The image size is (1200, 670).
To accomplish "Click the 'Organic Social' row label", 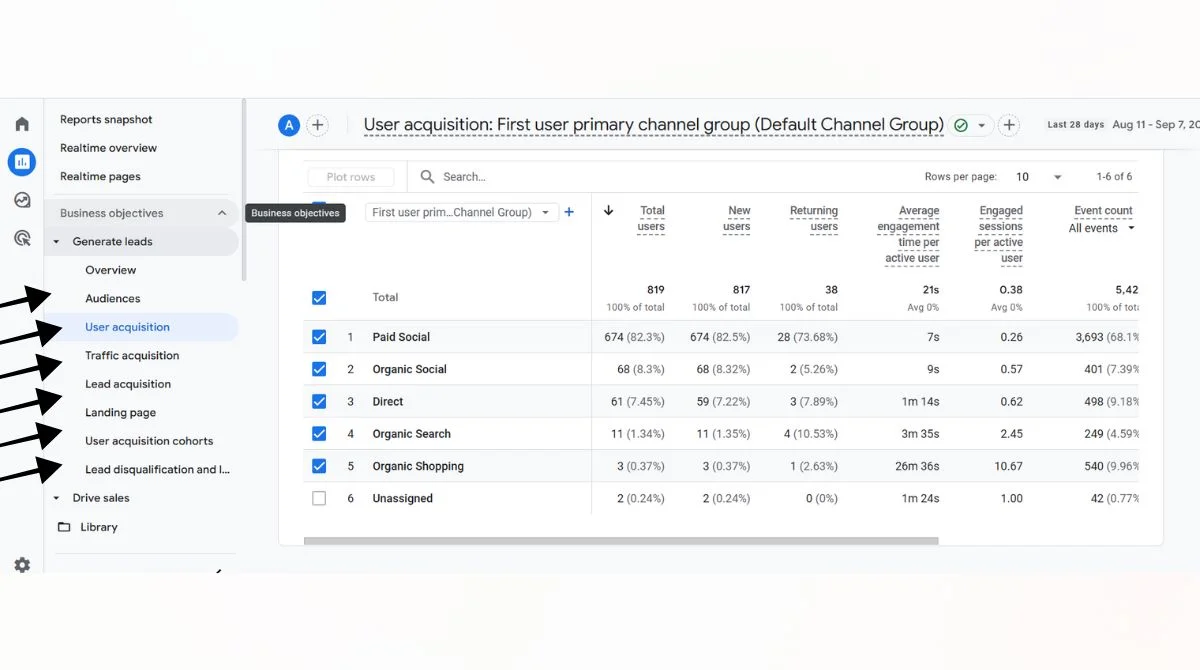I will pos(409,369).
